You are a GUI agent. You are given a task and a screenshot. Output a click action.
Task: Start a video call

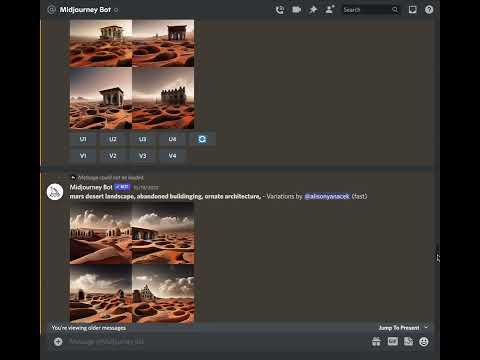point(296,10)
